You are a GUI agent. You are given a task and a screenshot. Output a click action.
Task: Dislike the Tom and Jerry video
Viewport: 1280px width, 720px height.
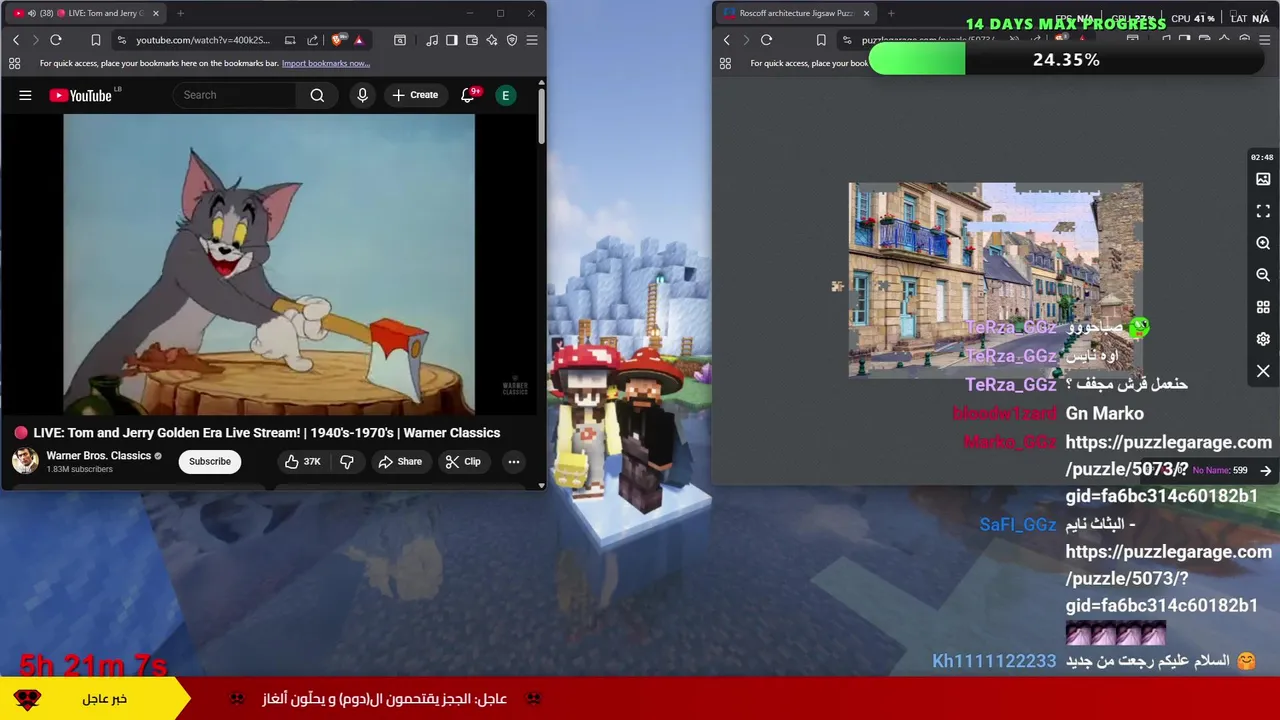click(x=347, y=461)
